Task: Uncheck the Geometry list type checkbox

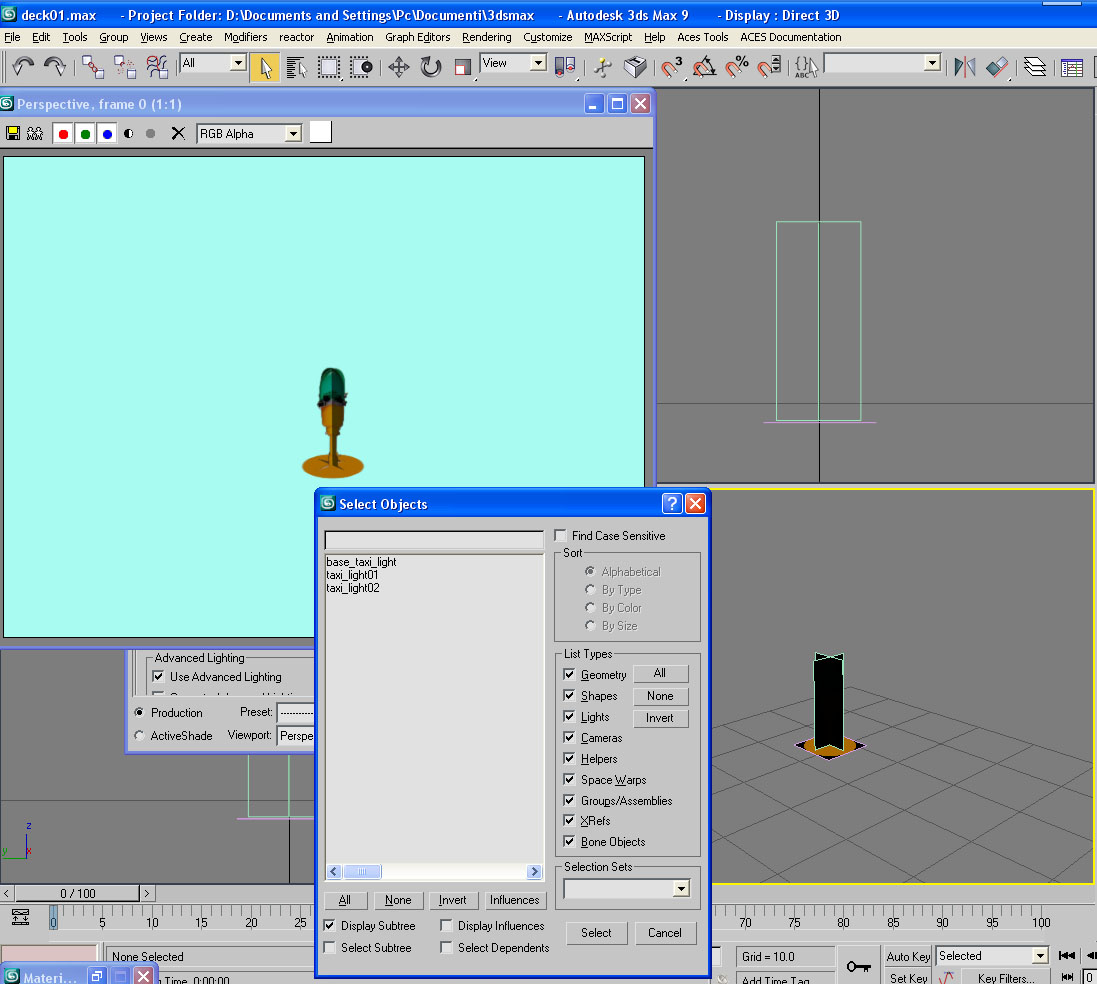Action: (x=570, y=675)
